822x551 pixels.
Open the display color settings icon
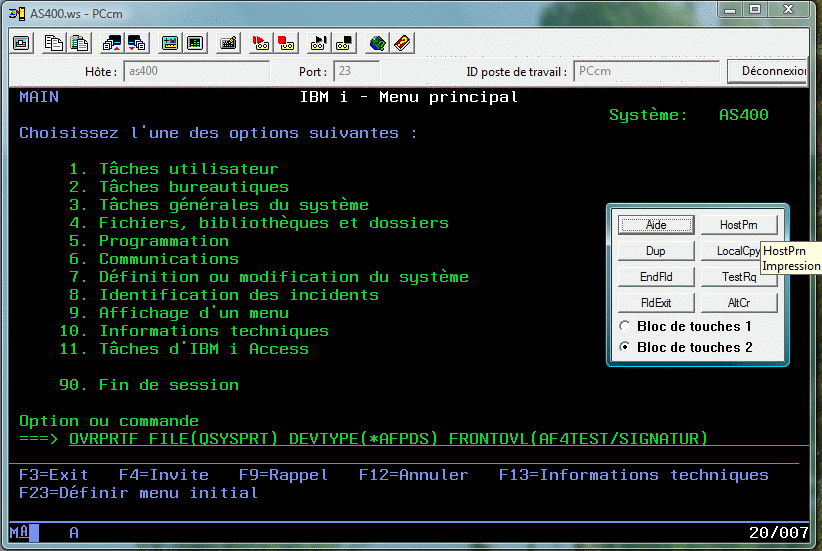pyautogui.click(x=170, y=43)
